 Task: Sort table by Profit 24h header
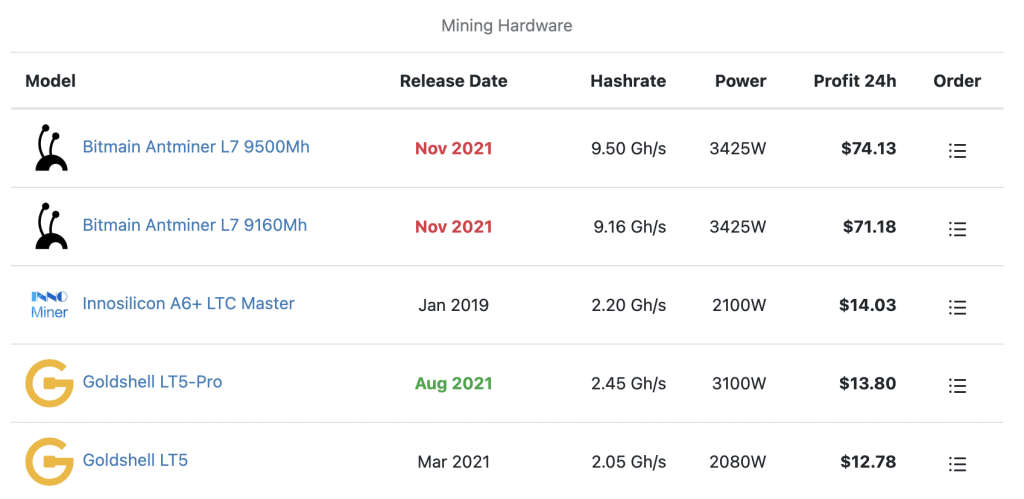click(855, 81)
